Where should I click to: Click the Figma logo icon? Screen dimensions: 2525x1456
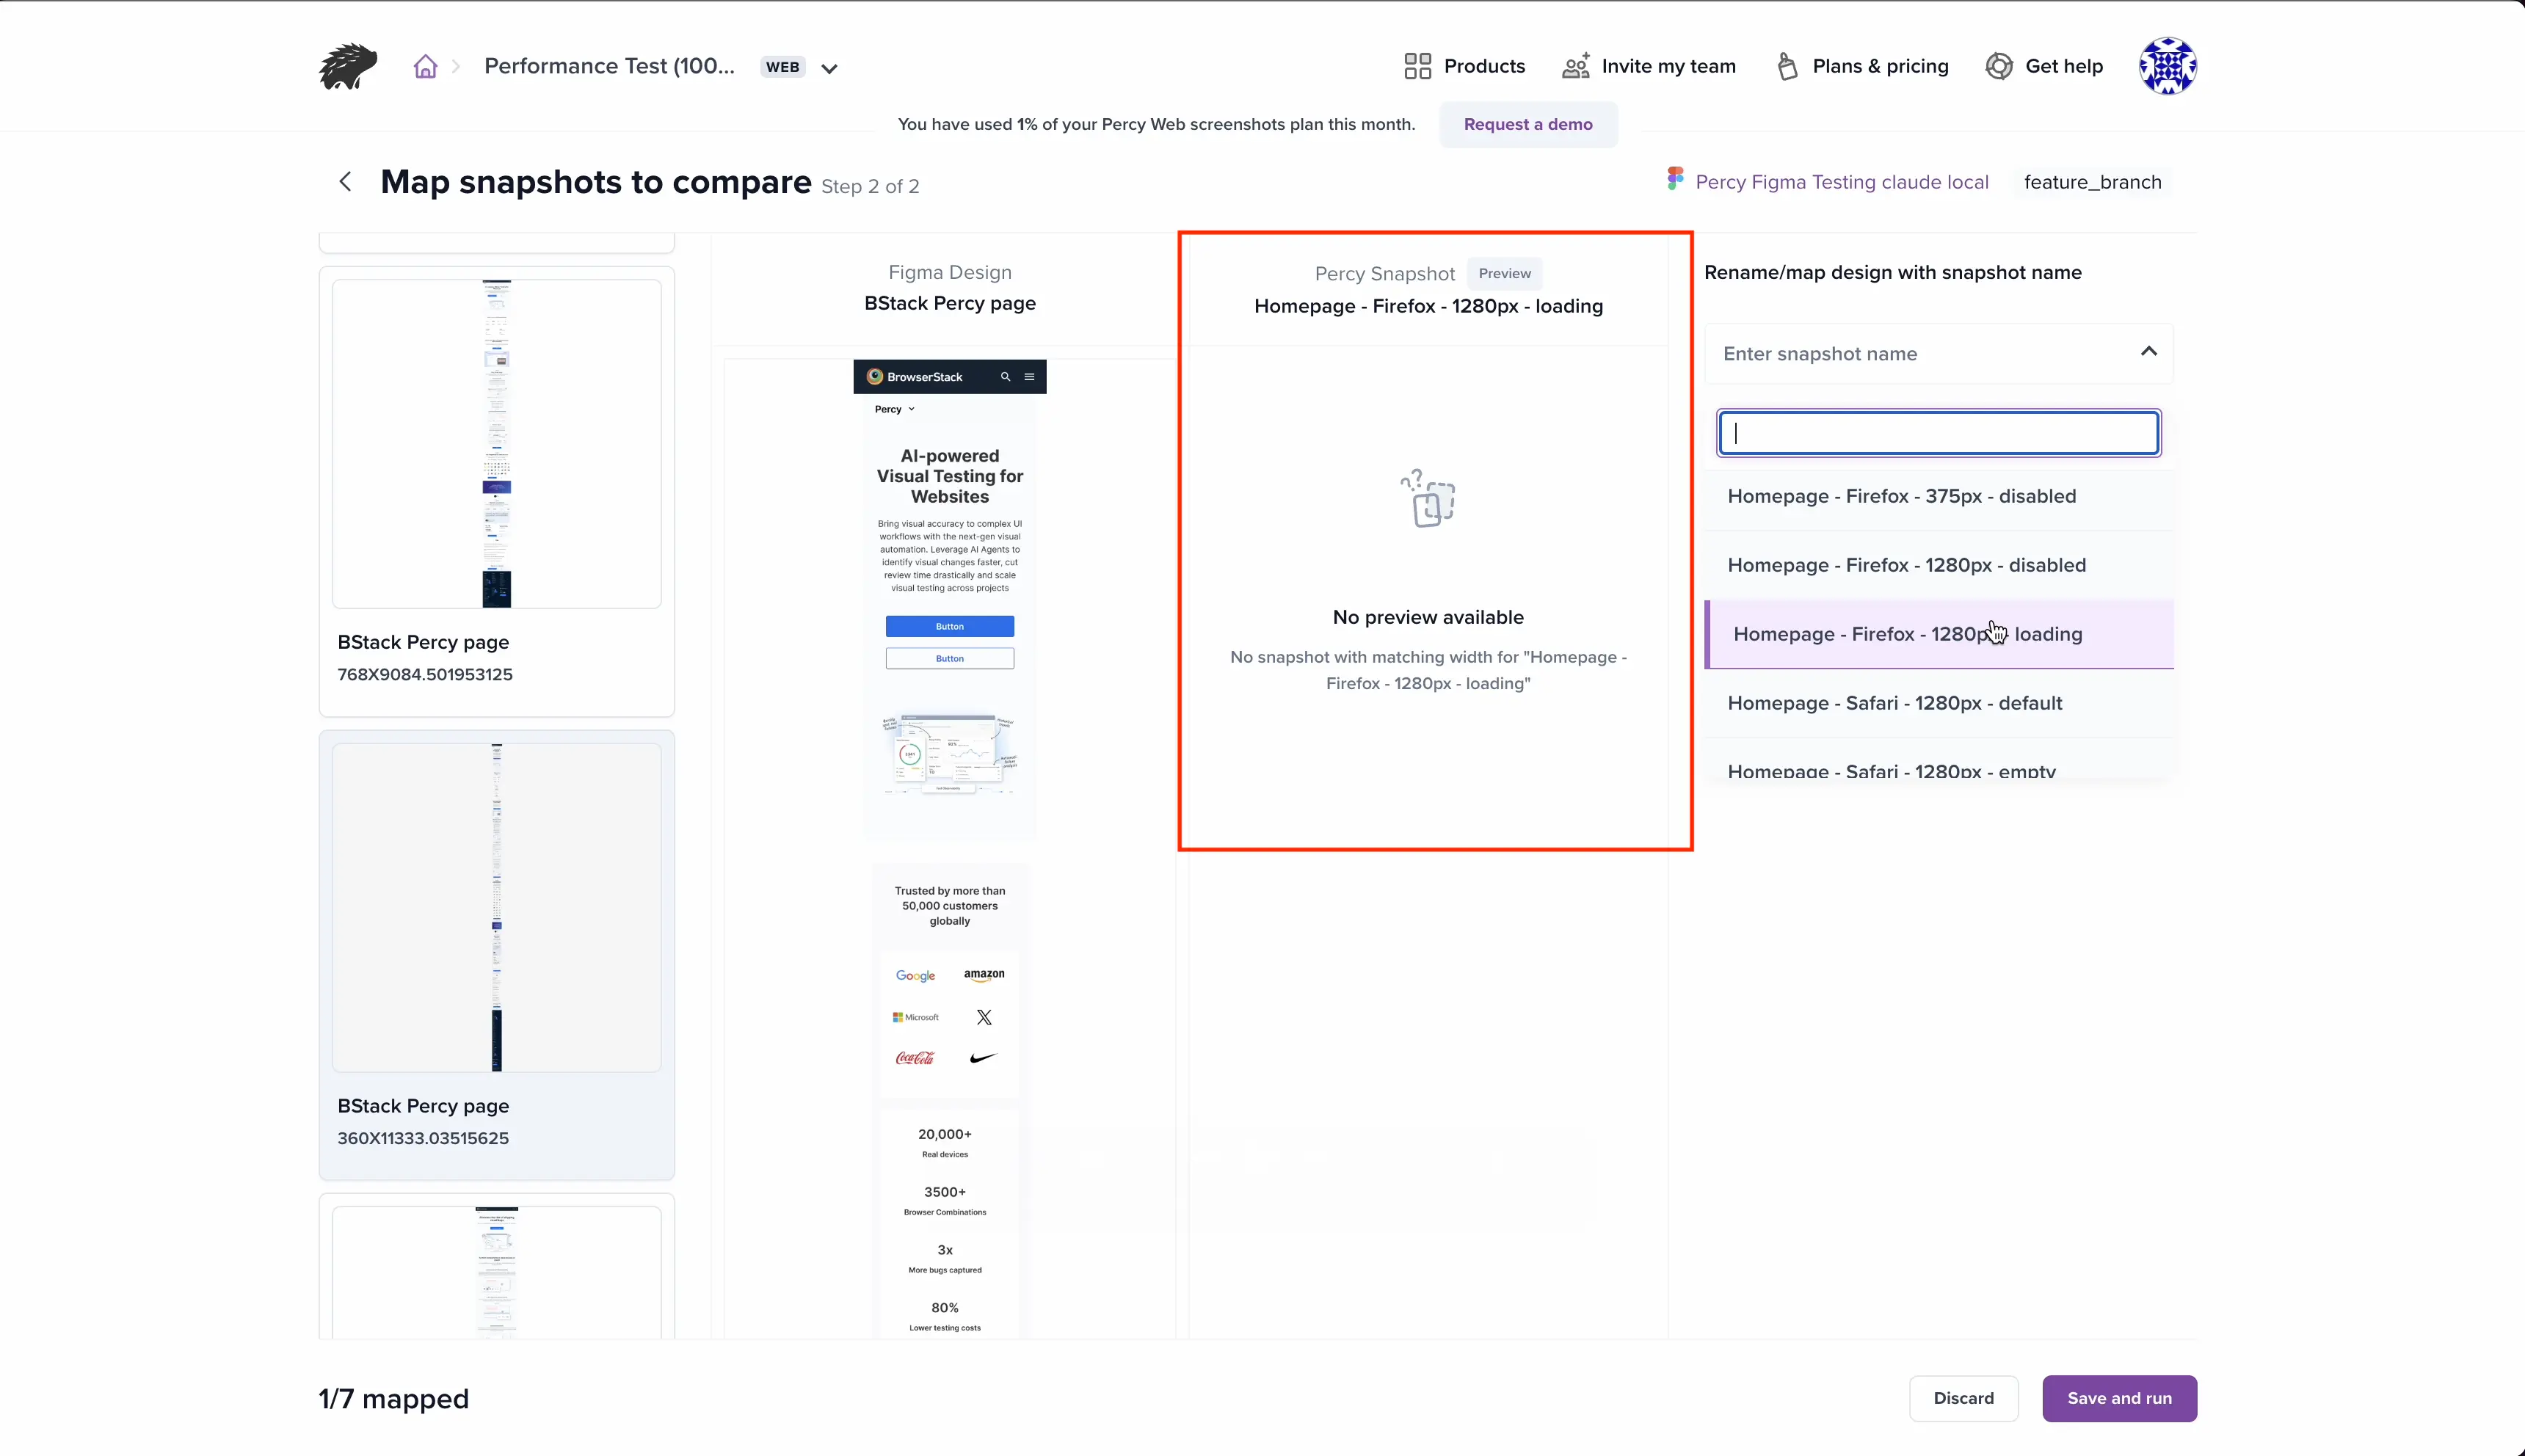[1675, 179]
